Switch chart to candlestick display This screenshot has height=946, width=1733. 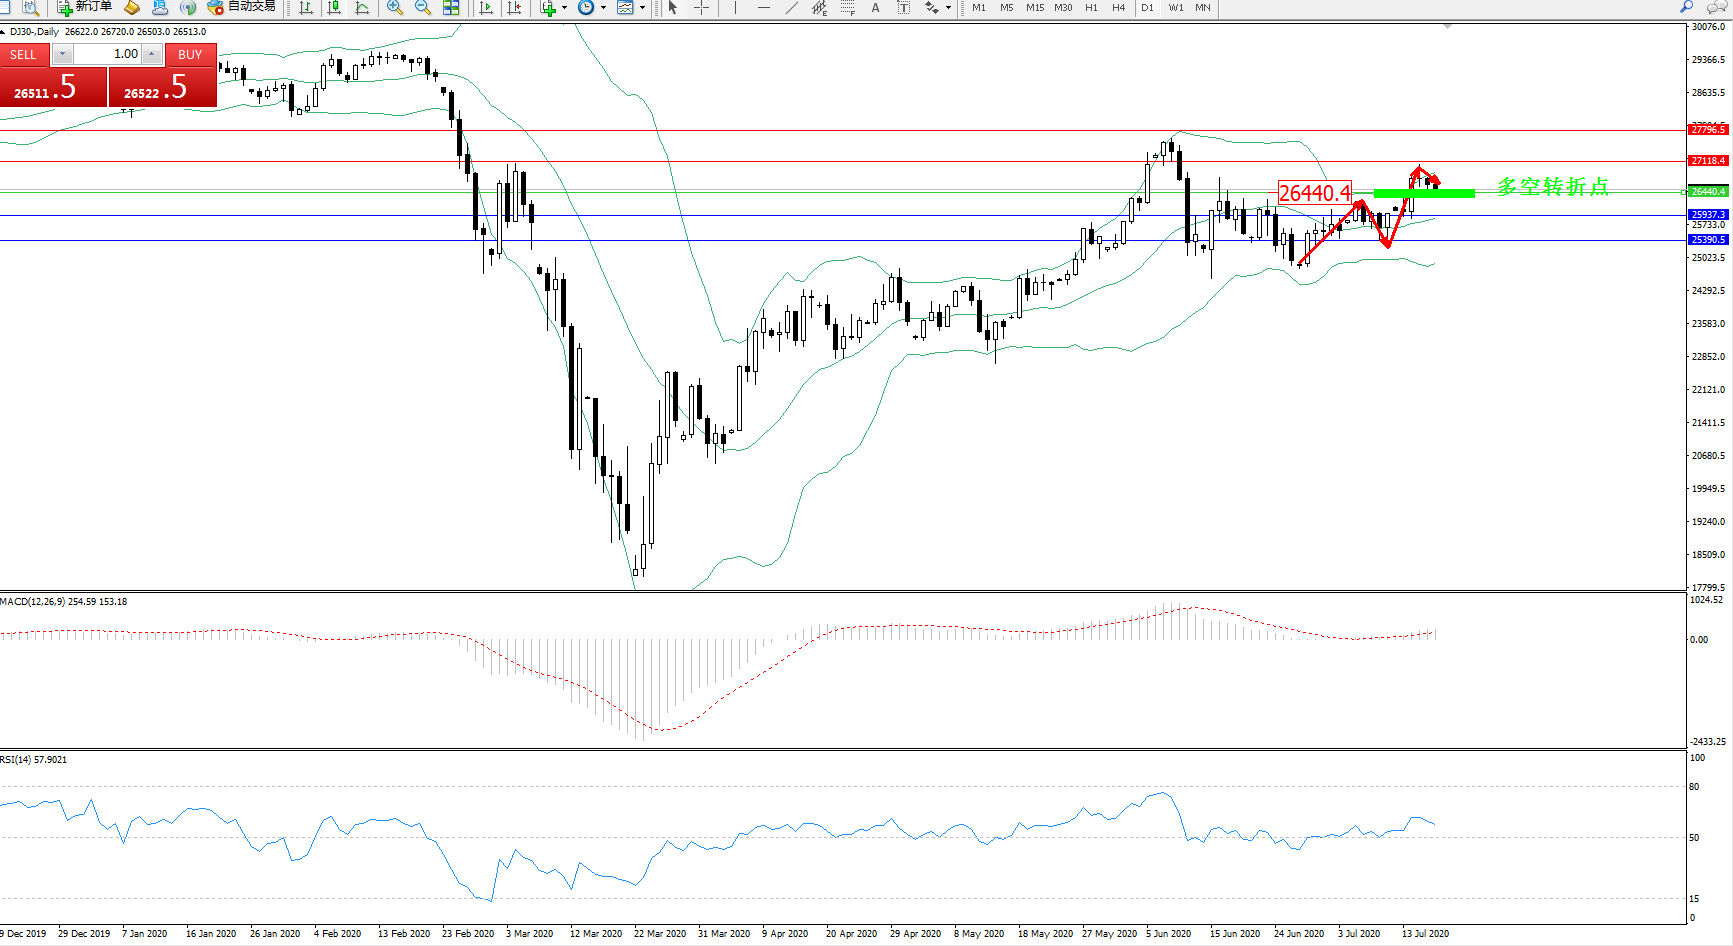click(x=334, y=7)
